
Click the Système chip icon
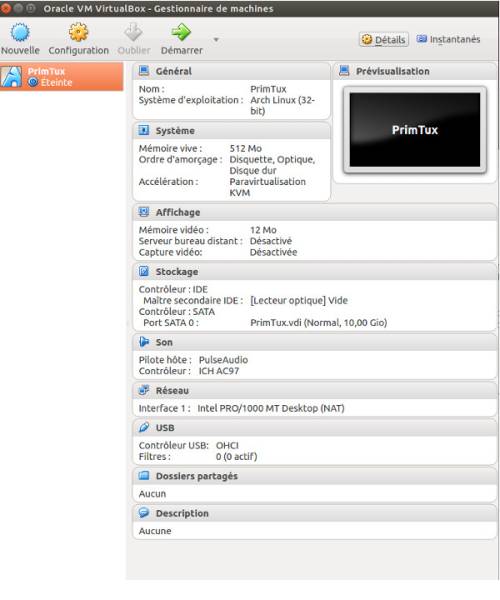pyautogui.click(x=144, y=130)
